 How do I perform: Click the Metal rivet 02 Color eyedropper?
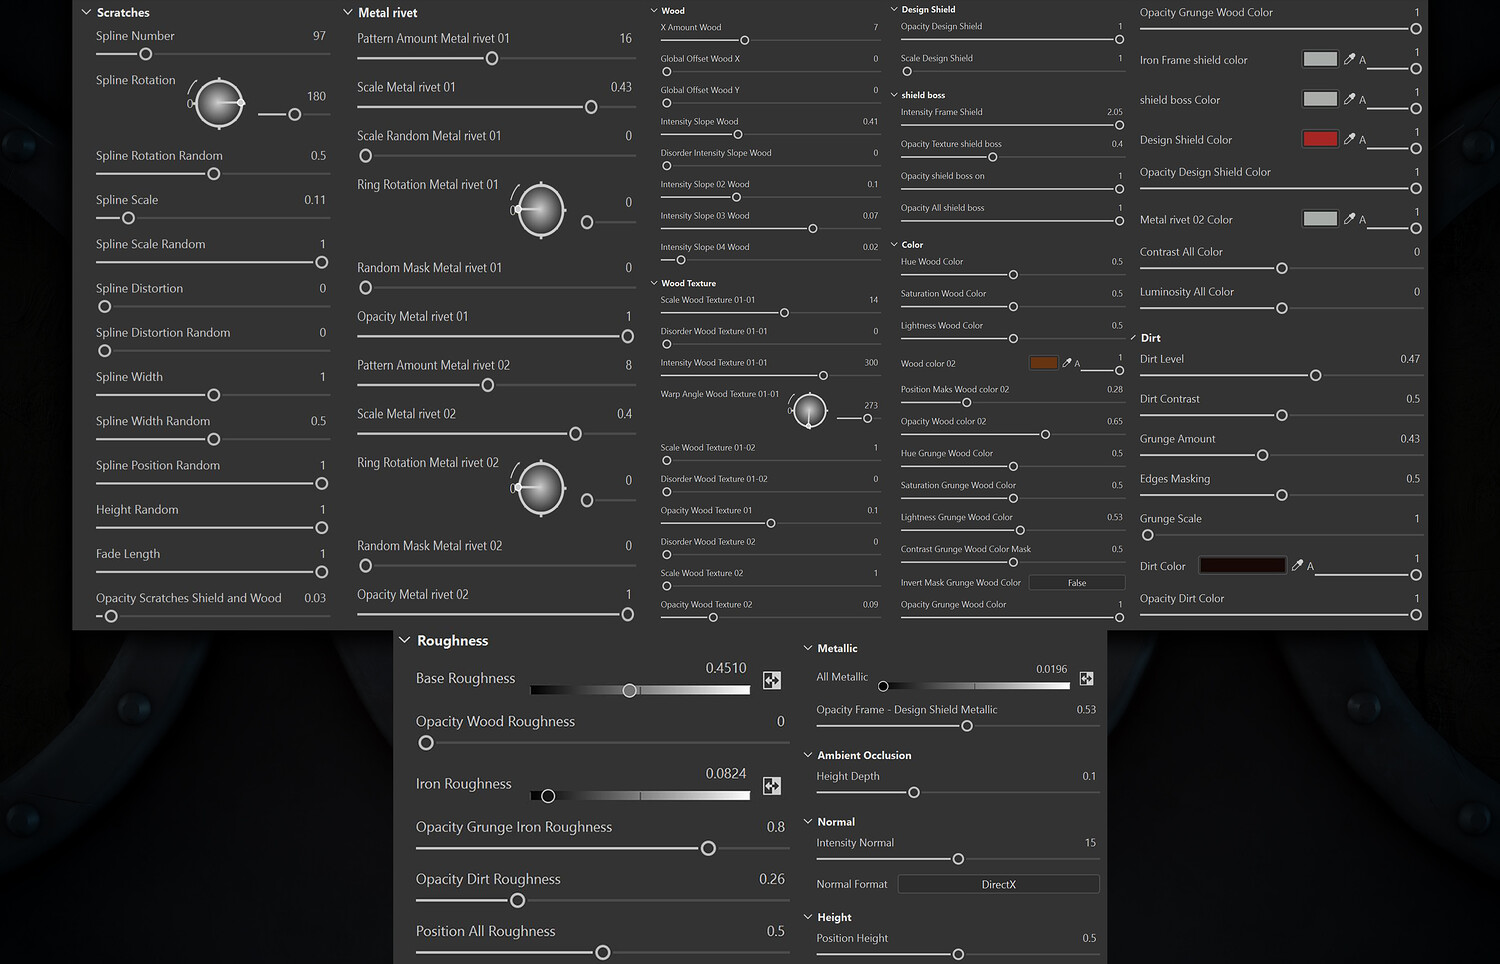[1349, 219]
